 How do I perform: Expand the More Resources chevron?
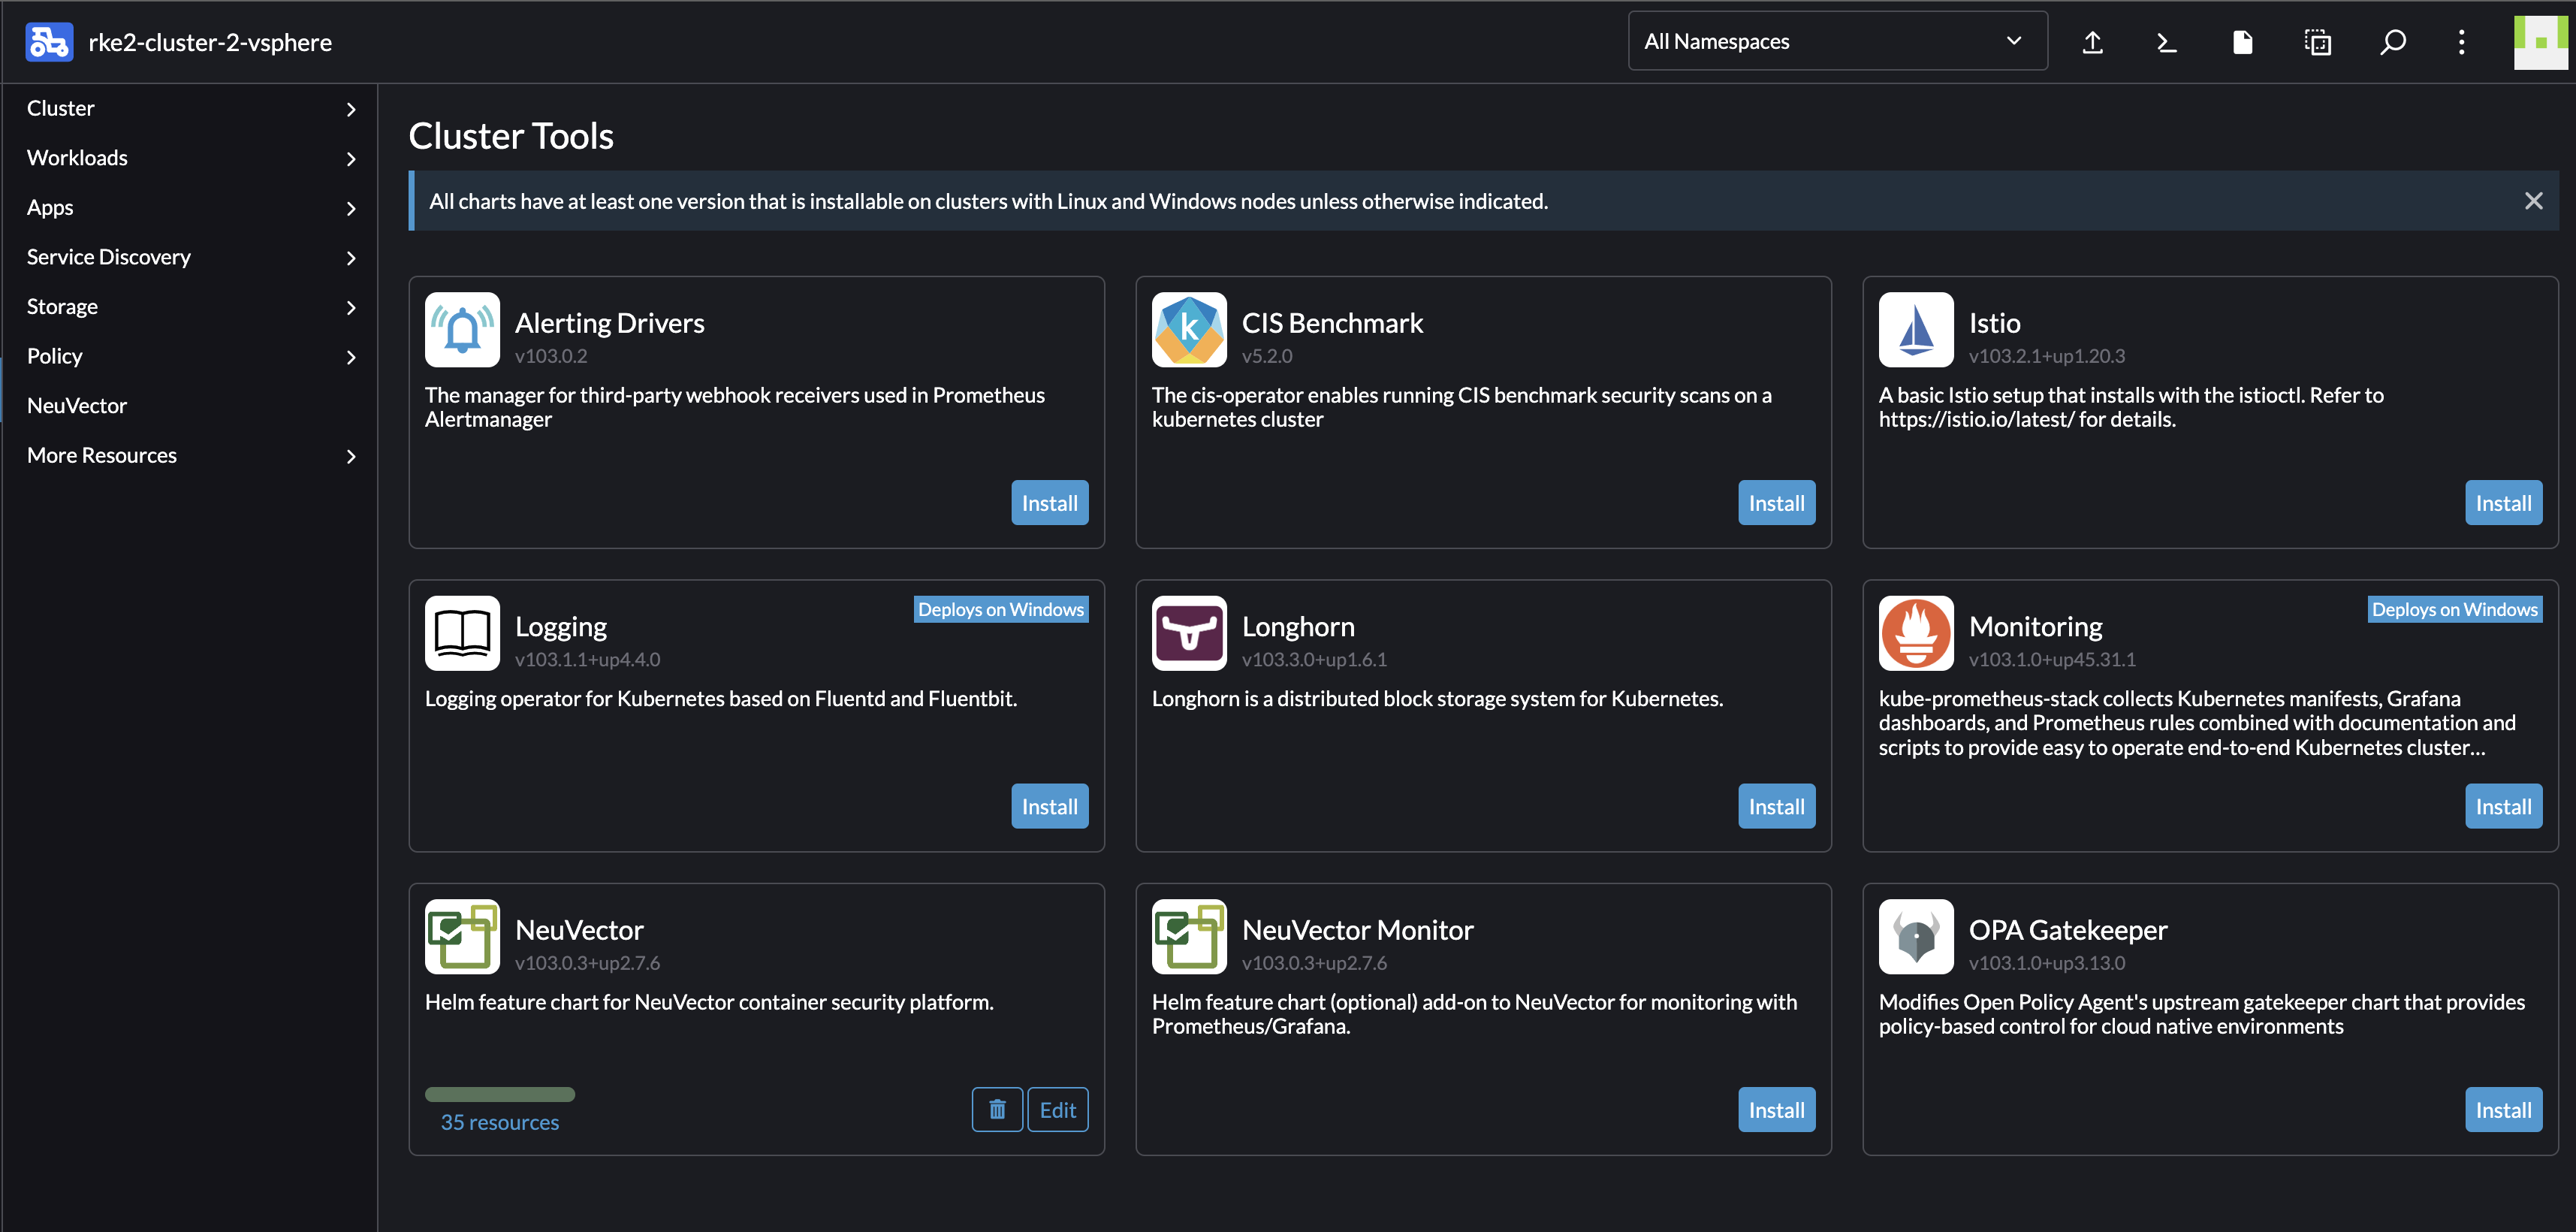pyautogui.click(x=351, y=456)
